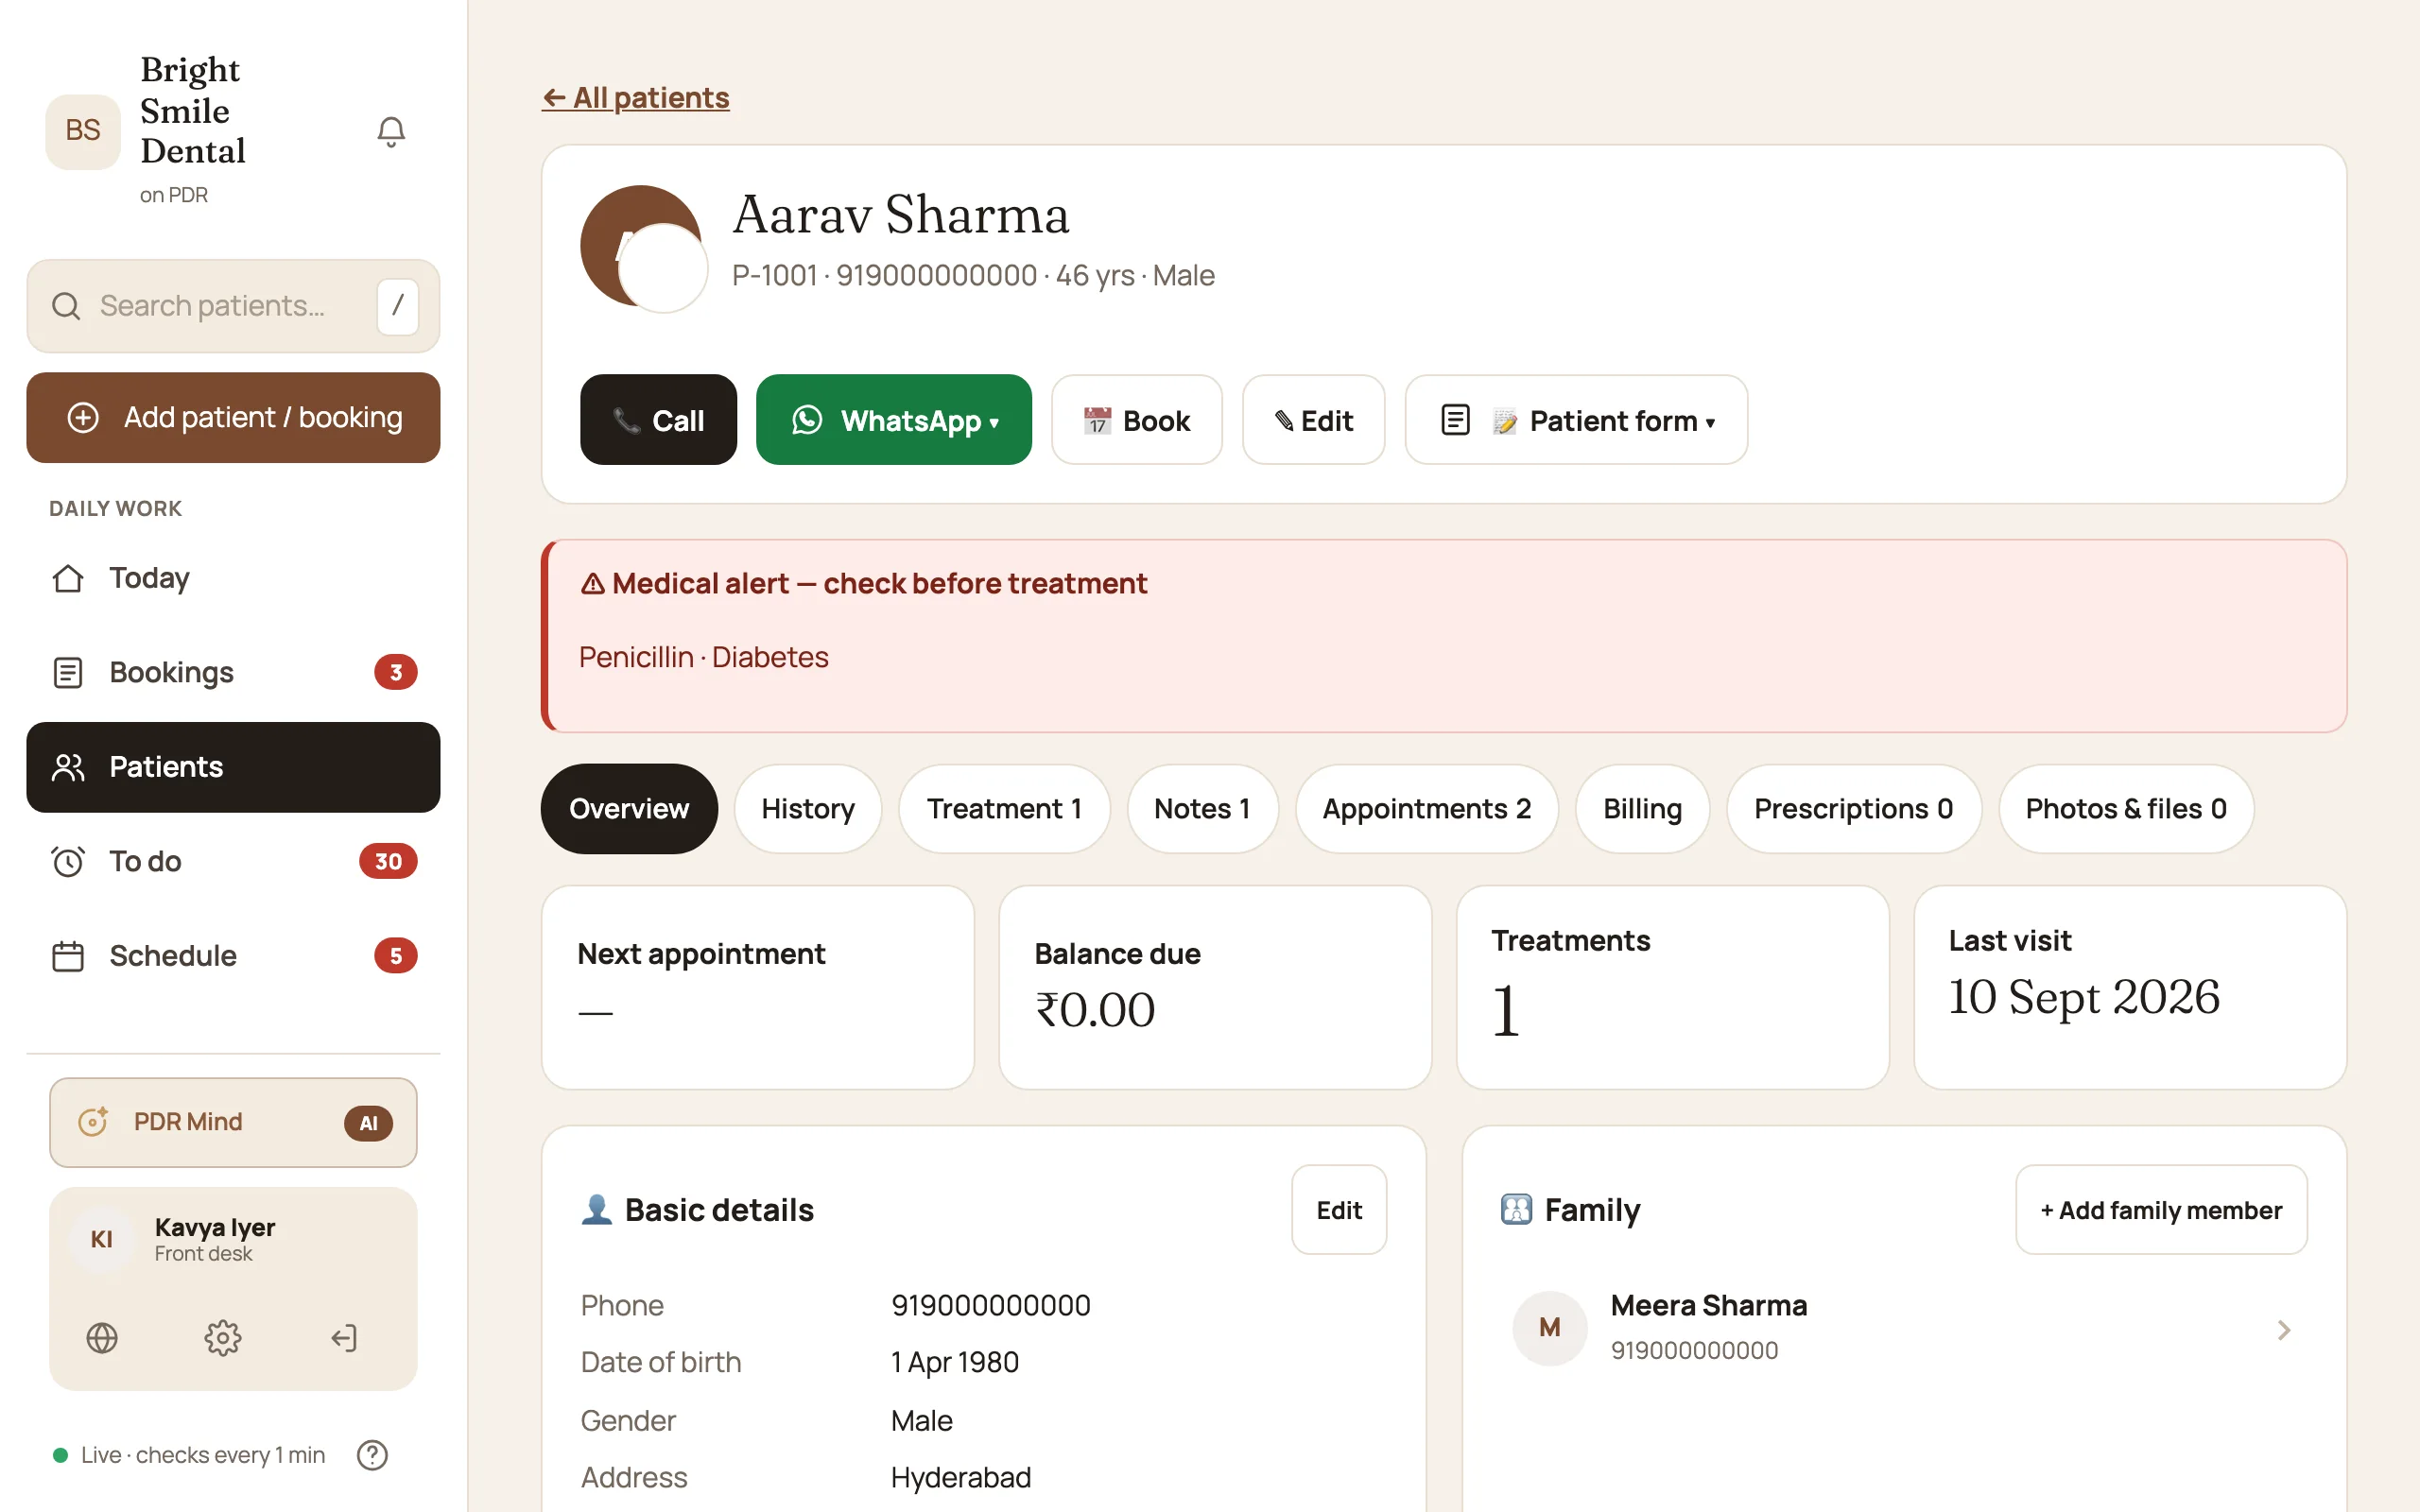Open Meera Sharma chevron arrow
Viewport: 2420px width, 1512px height.
pyautogui.click(x=2283, y=1329)
